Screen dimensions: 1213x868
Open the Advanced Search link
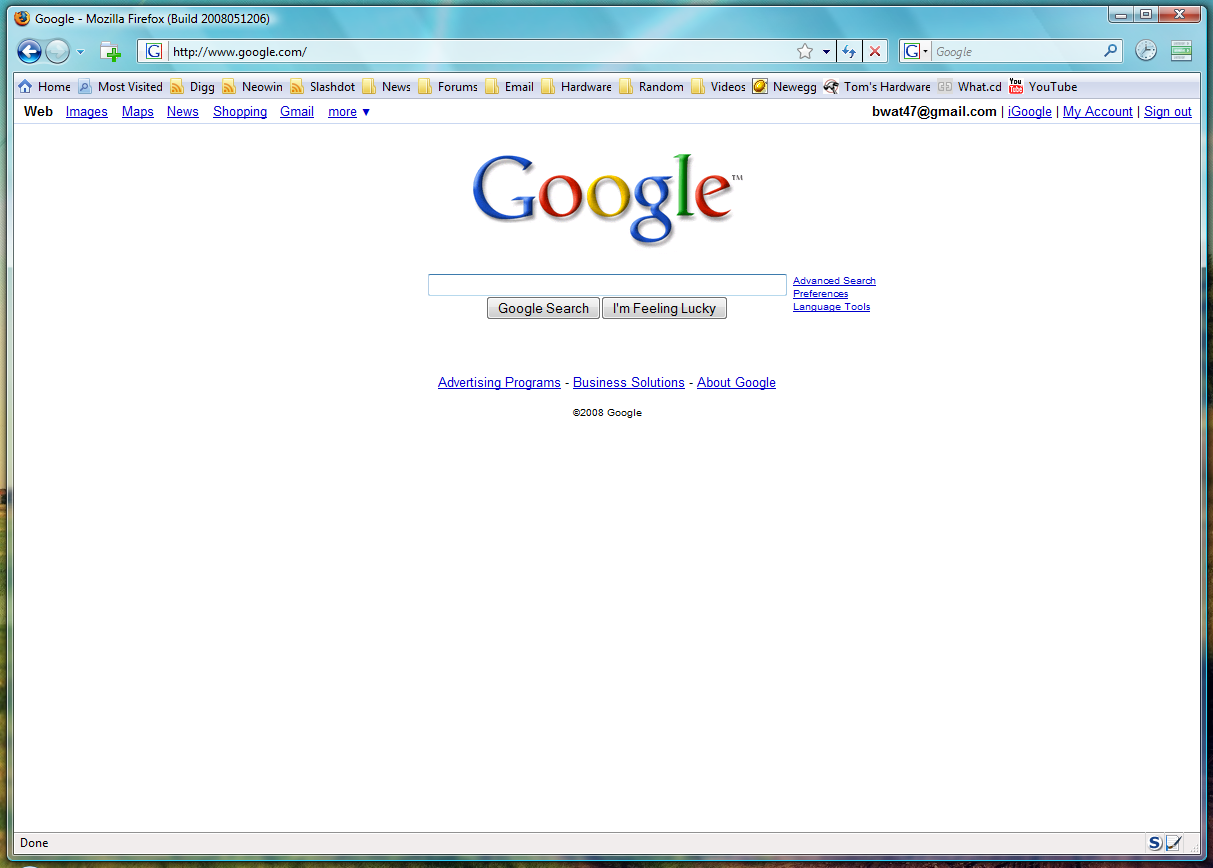pos(834,281)
